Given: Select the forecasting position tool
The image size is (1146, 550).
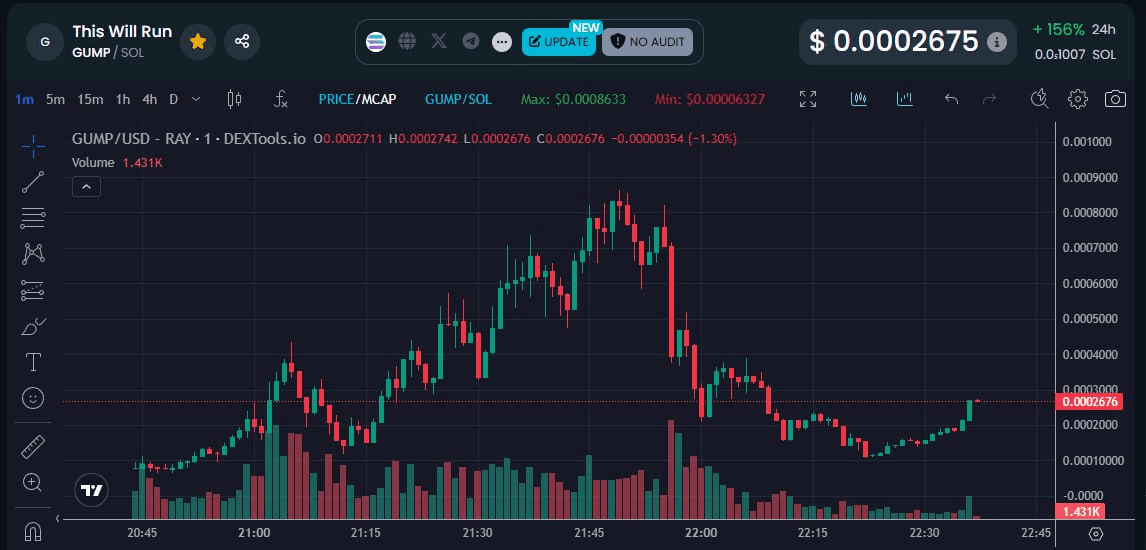Looking at the screenshot, I should pos(33,290).
